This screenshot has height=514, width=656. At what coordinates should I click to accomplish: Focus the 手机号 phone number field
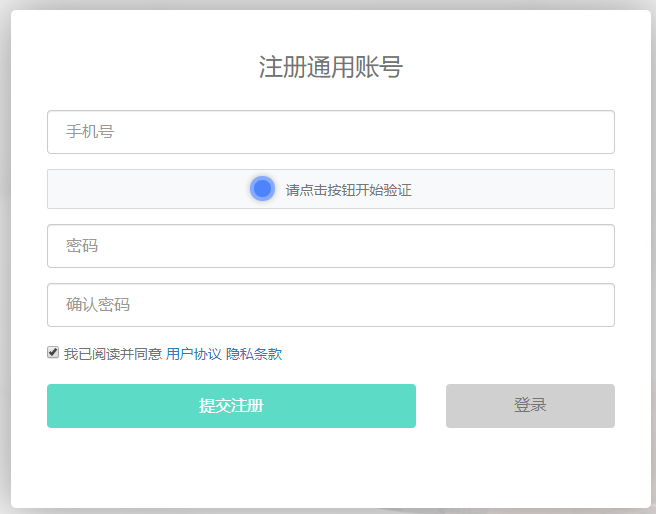[x=330, y=132]
